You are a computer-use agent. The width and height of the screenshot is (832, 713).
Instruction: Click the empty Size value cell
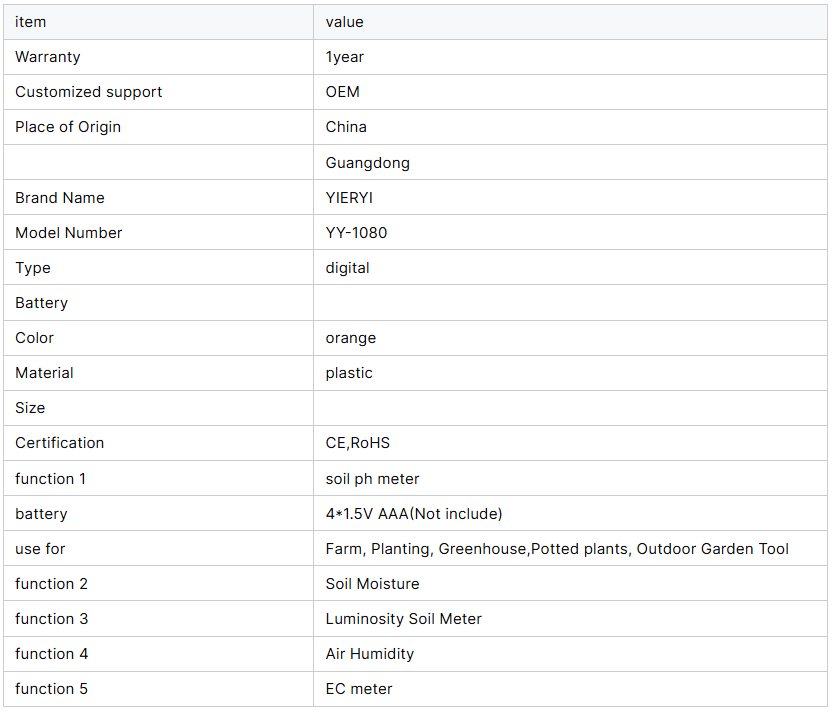pos(570,408)
